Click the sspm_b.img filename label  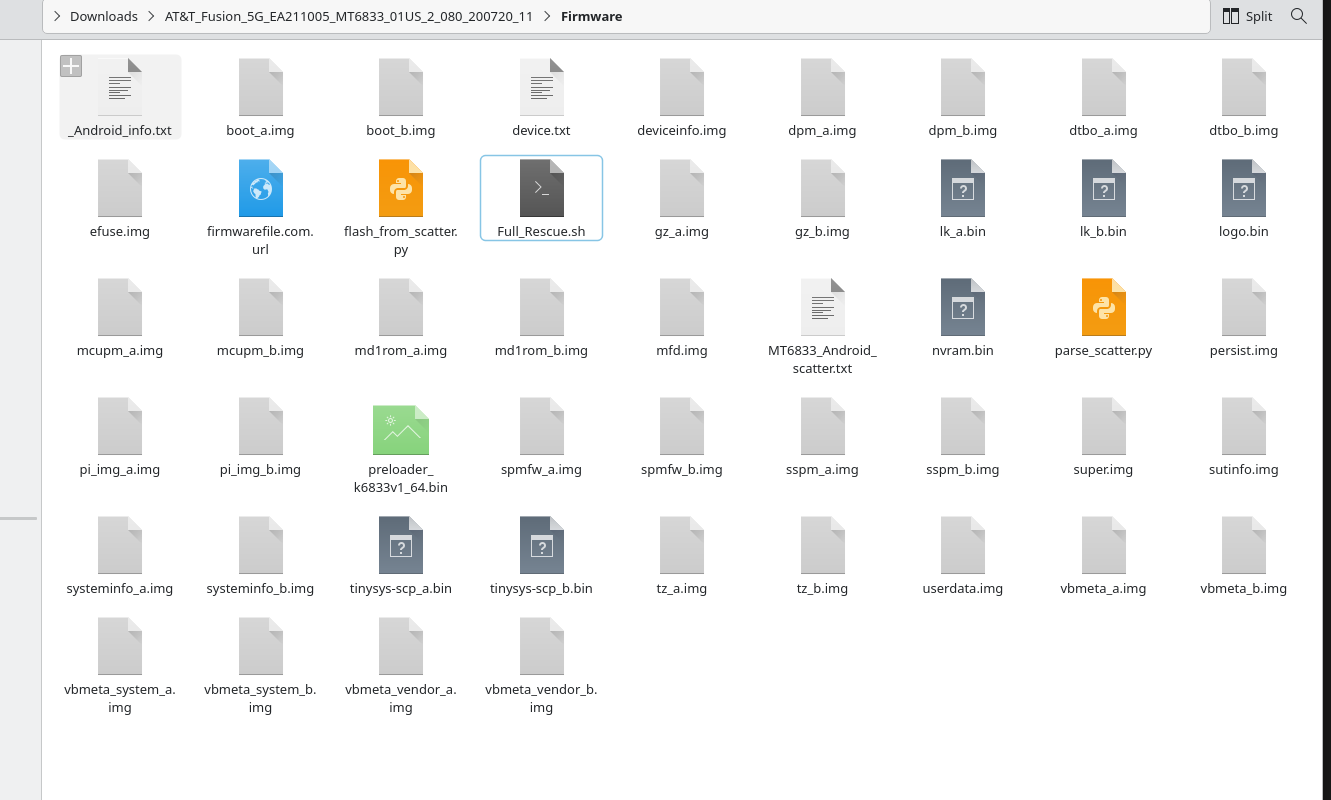(963, 469)
